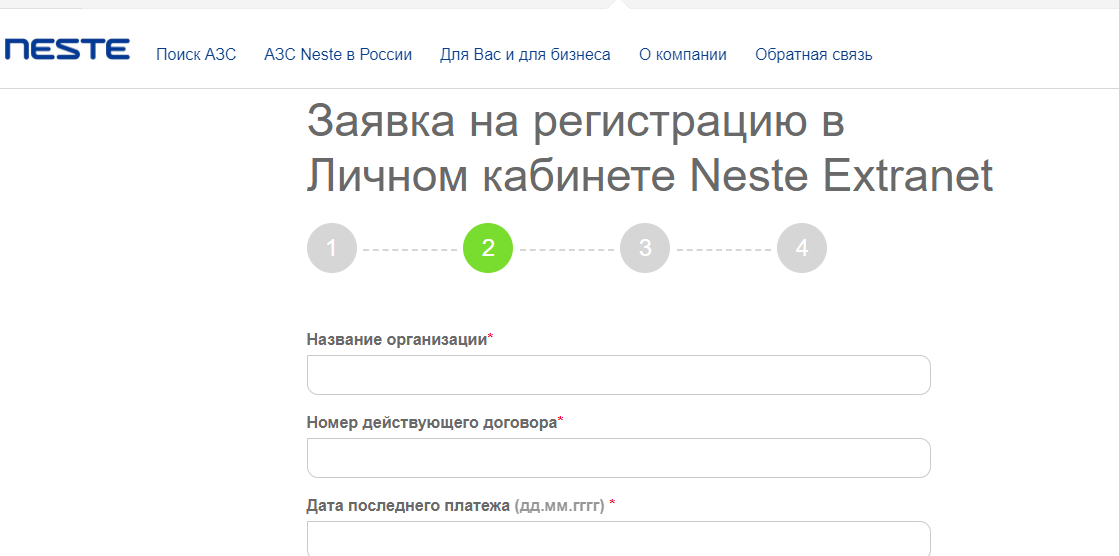The height and width of the screenshot is (556, 1119).
Task: Click the Neste logo
Action: coord(67,50)
